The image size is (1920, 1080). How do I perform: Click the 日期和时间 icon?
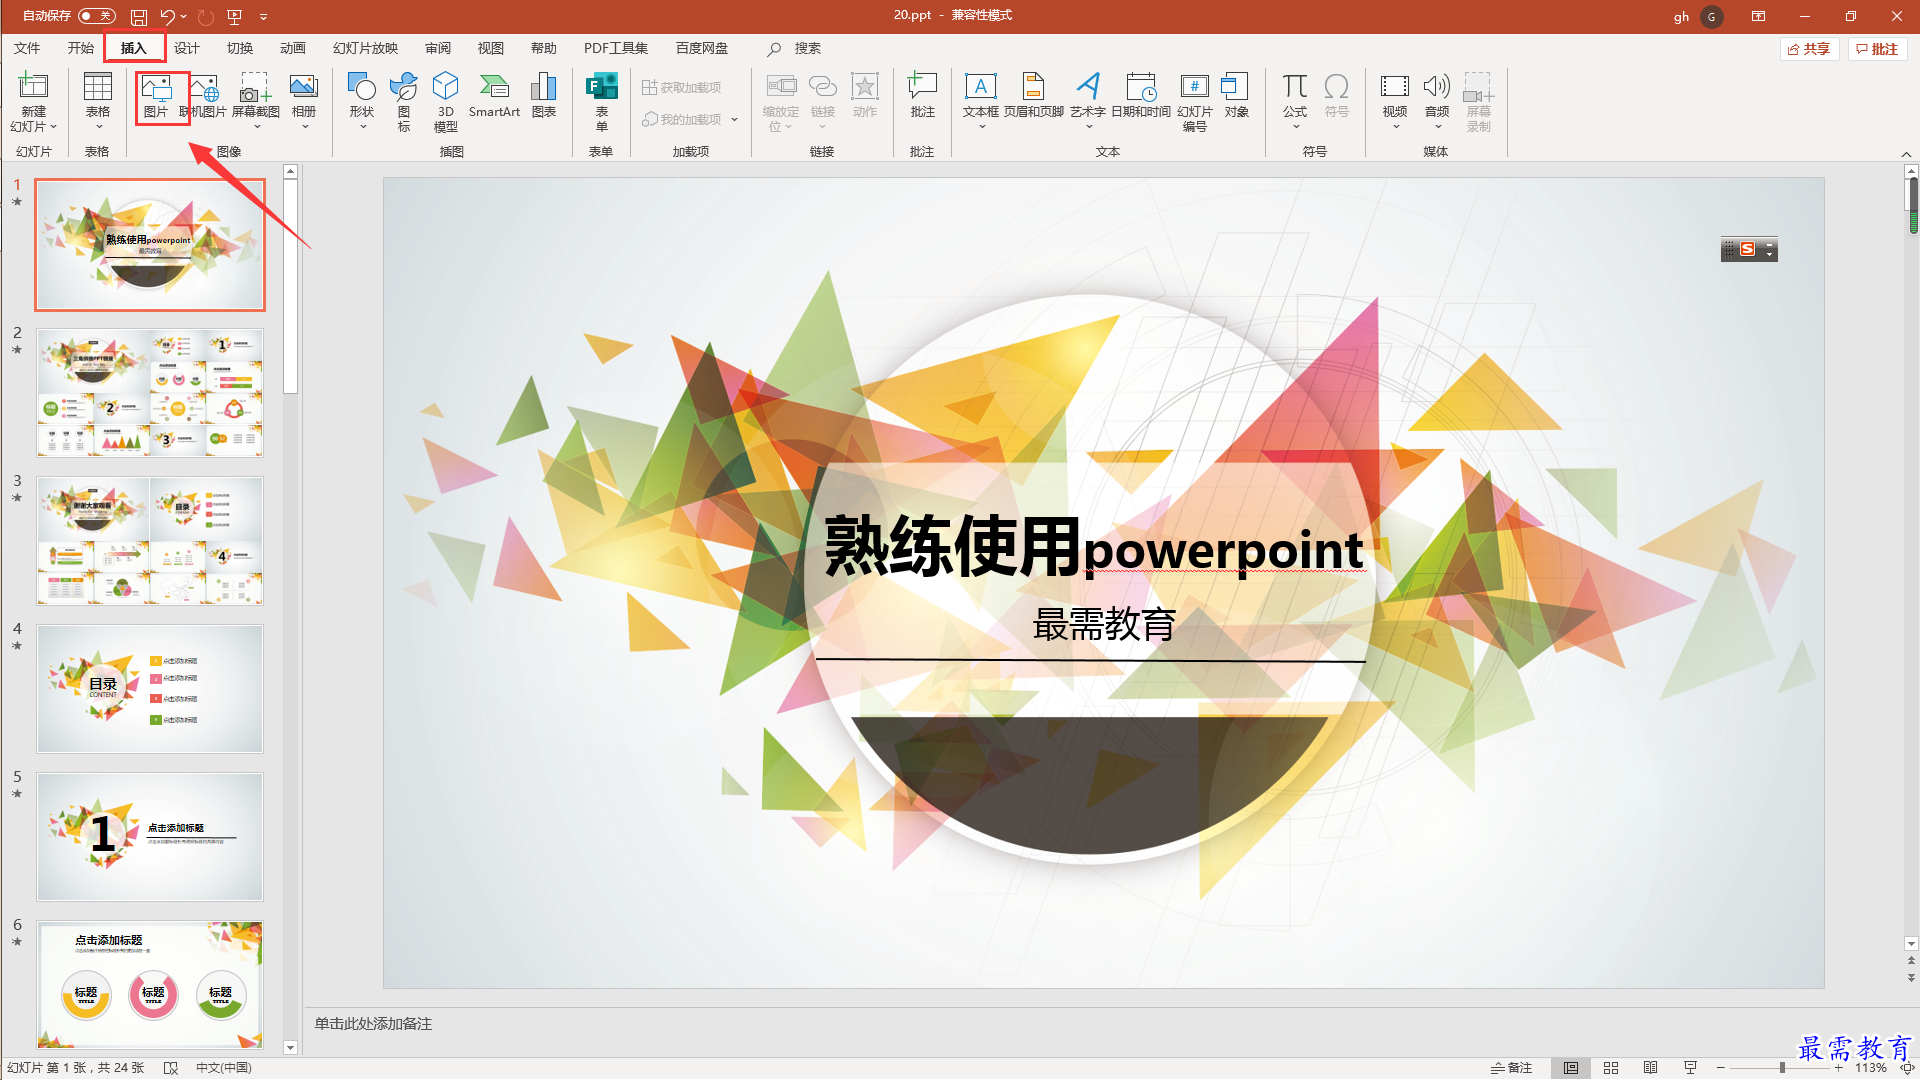coord(1141,97)
